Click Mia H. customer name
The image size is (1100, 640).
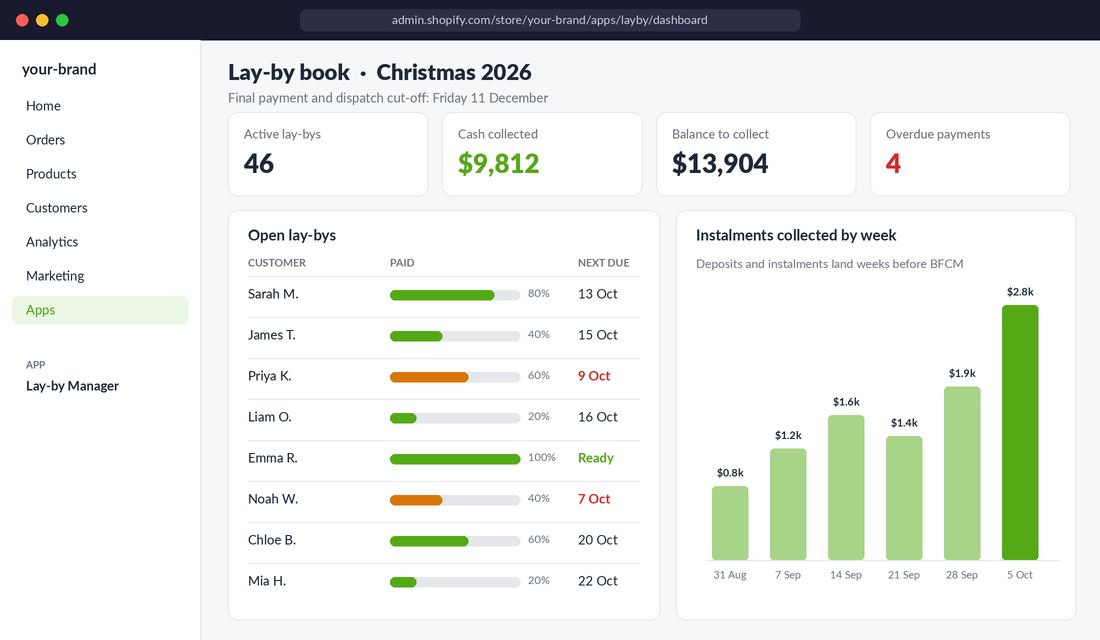tap(267, 581)
